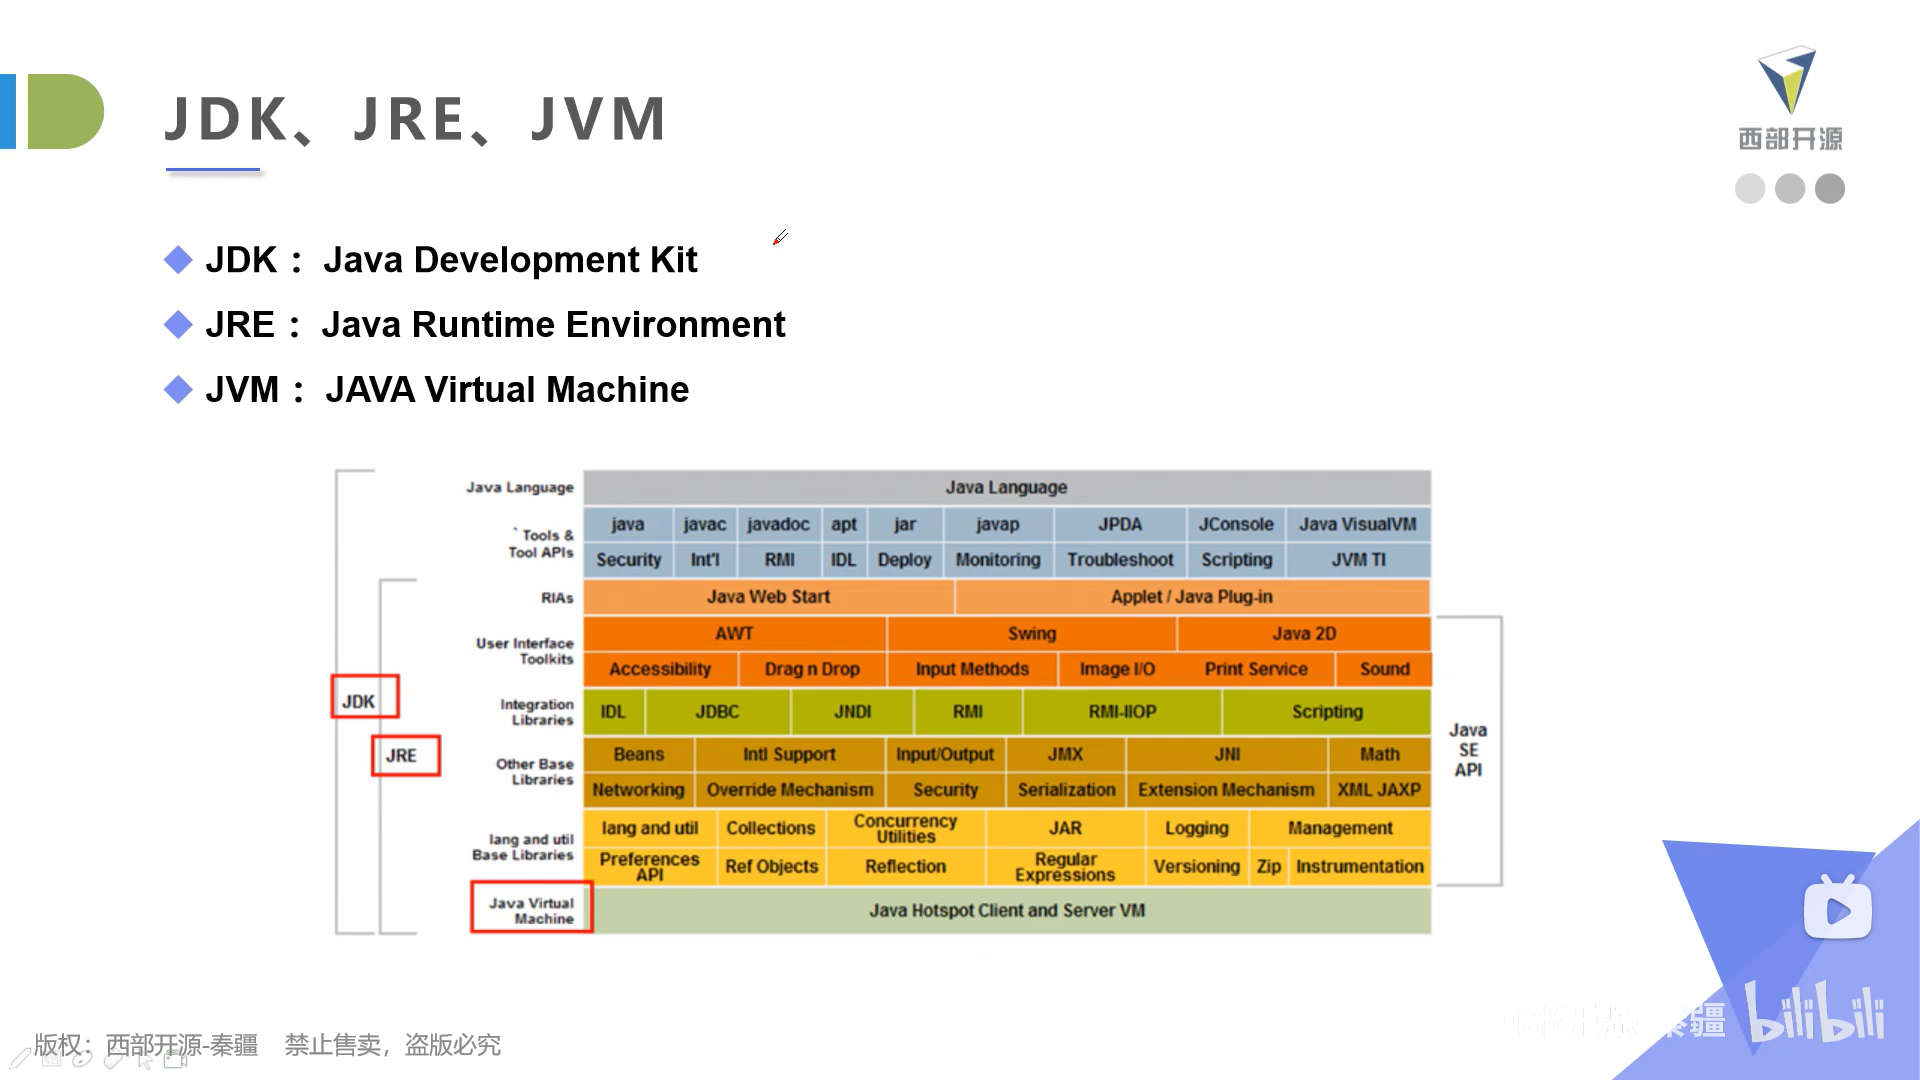Select the pen annotation tool
The height and width of the screenshot is (1080, 1920).
pos(20,1059)
